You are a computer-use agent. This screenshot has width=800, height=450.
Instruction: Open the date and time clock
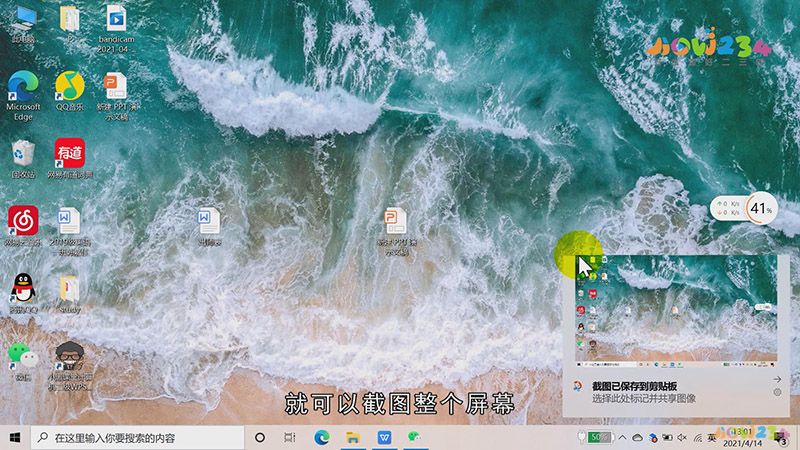pos(743,438)
